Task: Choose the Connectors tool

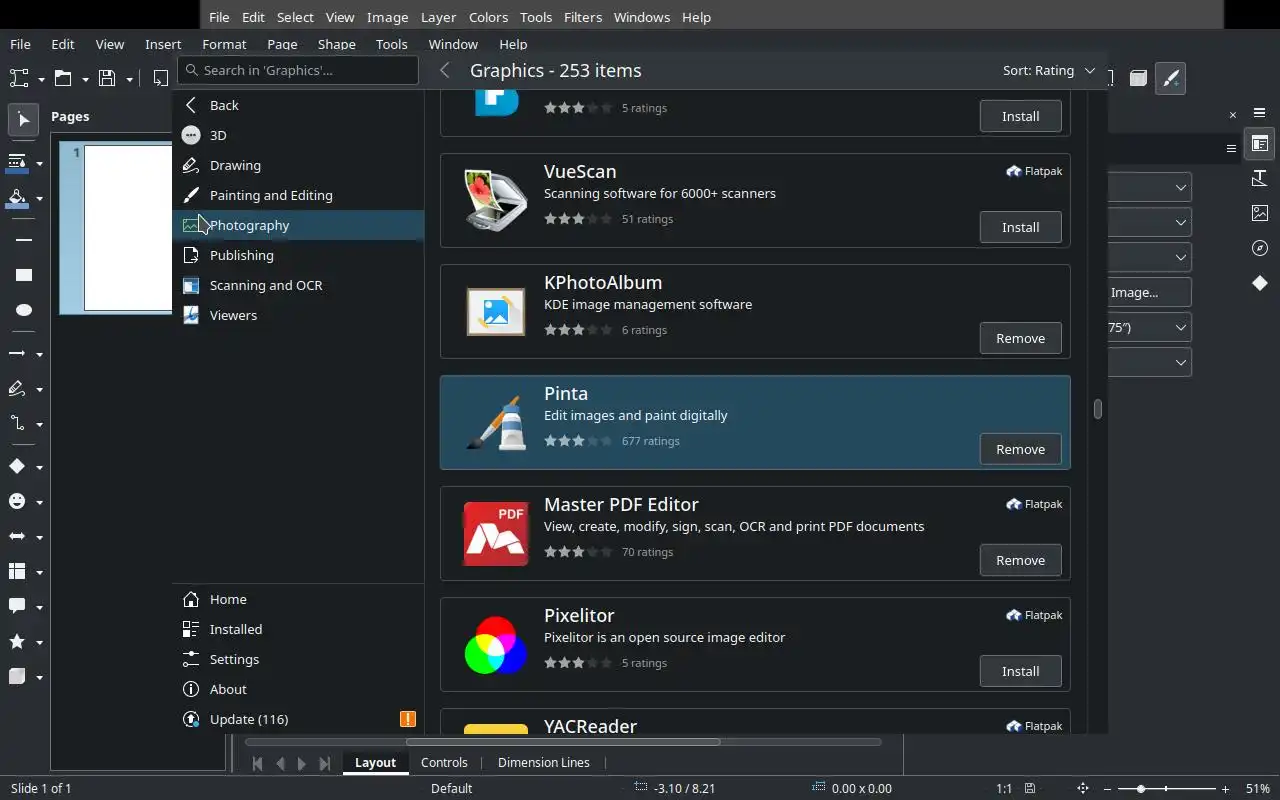Action: tap(17, 423)
